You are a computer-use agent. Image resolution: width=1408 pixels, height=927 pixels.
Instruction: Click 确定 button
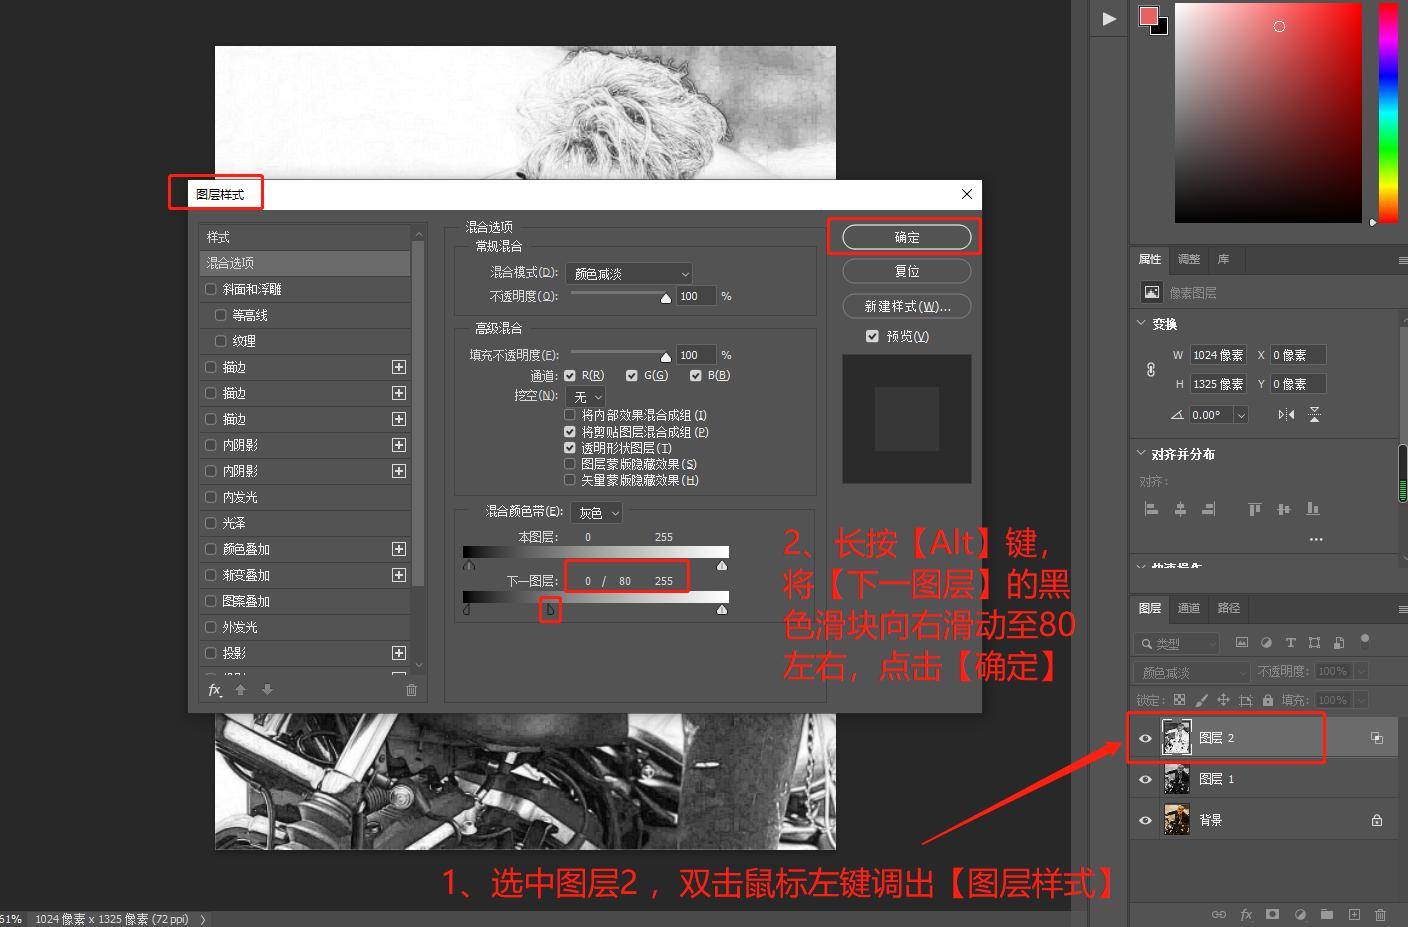click(907, 237)
